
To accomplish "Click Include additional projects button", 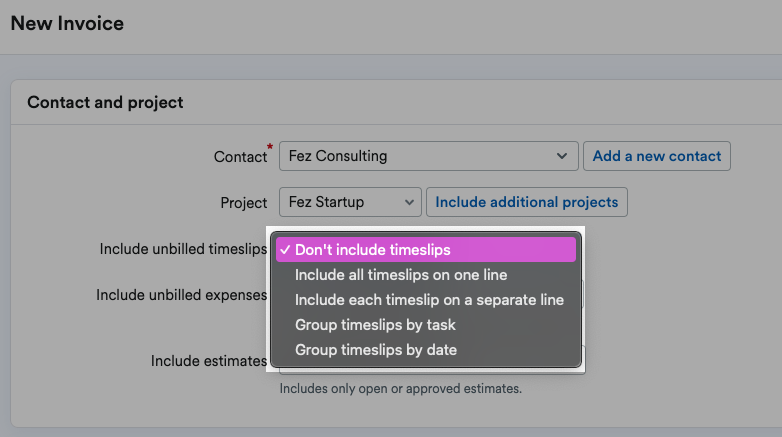I will click(x=527, y=202).
